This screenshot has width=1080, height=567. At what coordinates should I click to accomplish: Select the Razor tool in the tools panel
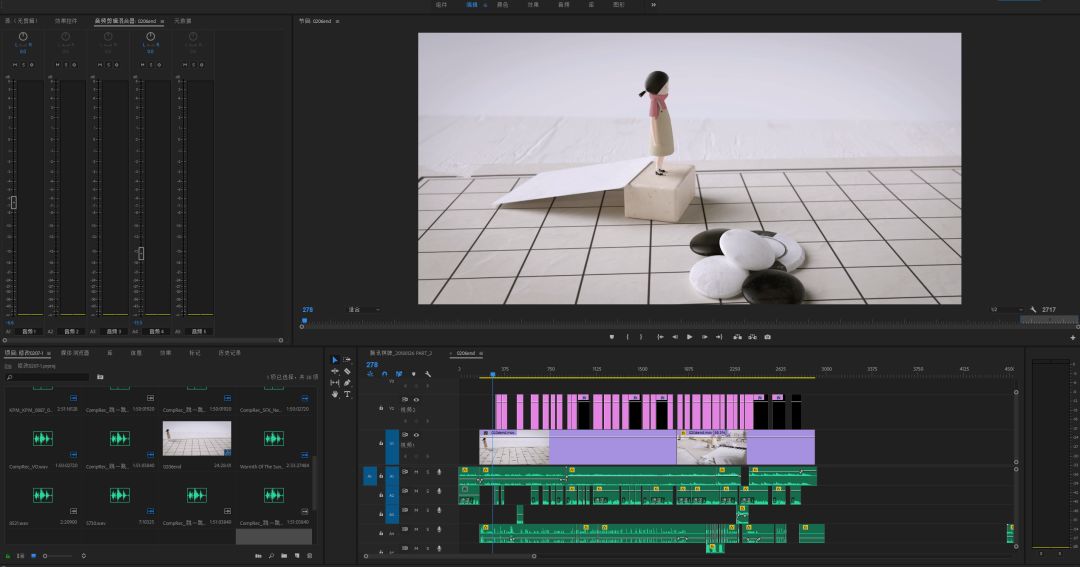(x=347, y=371)
